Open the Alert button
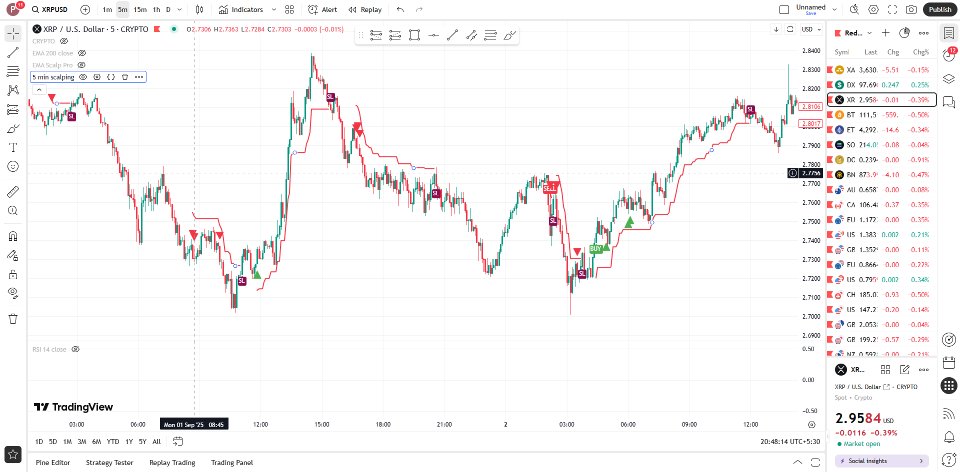Viewport: 960px width, 472px height. point(323,10)
